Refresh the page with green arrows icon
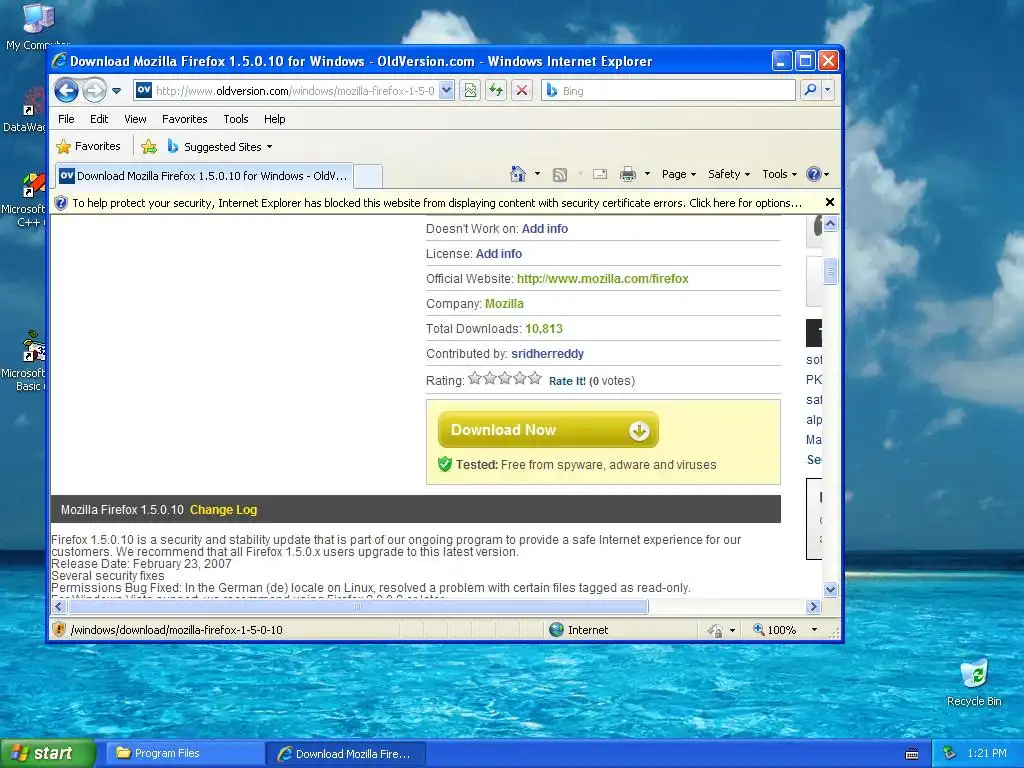The image size is (1024, 768). (496, 91)
